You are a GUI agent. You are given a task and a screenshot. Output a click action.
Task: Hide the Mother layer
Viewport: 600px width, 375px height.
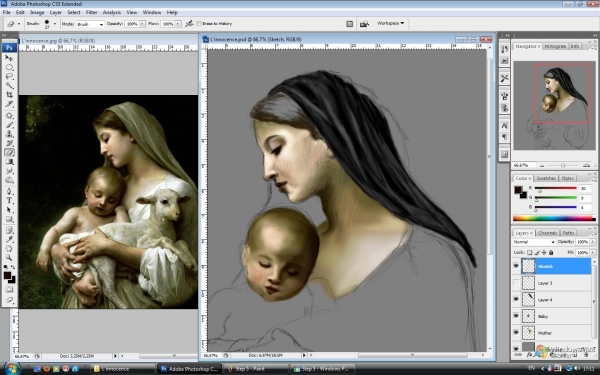click(516, 333)
